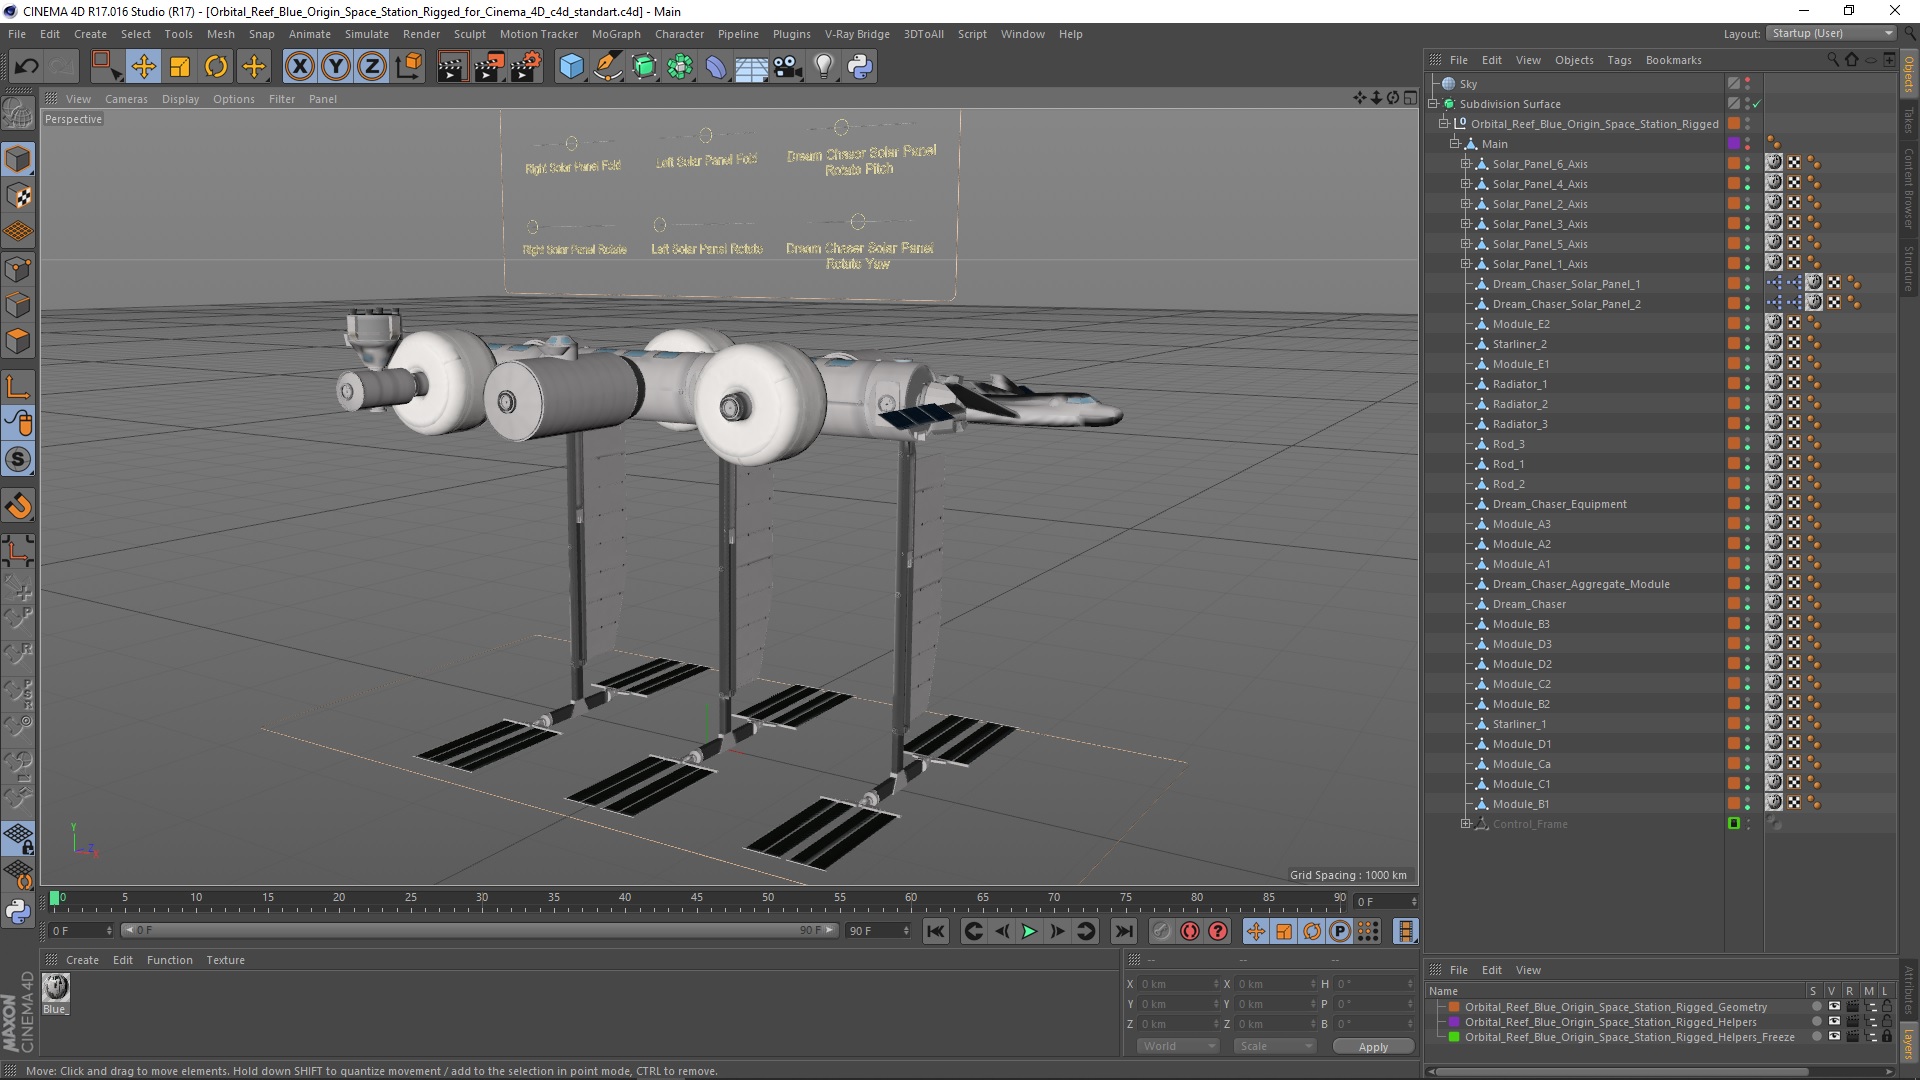1920x1080 pixels.
Task: Click the Python script icon in the toolbar
Action: tap(860, 67)
